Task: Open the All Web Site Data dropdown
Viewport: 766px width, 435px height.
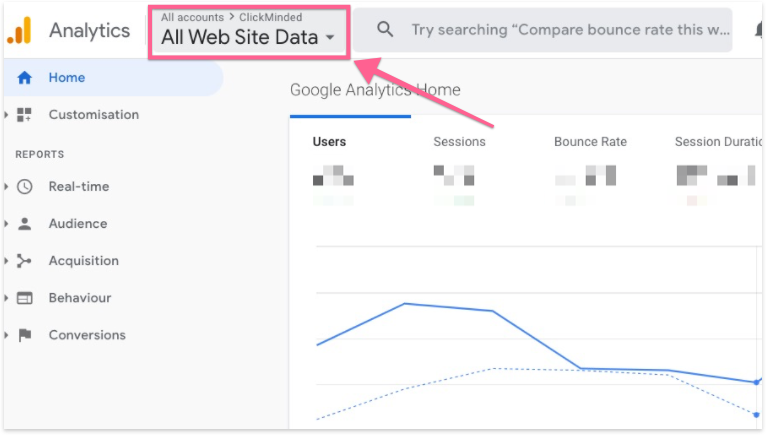Action: pyautogui.click(x=248, y=38)
